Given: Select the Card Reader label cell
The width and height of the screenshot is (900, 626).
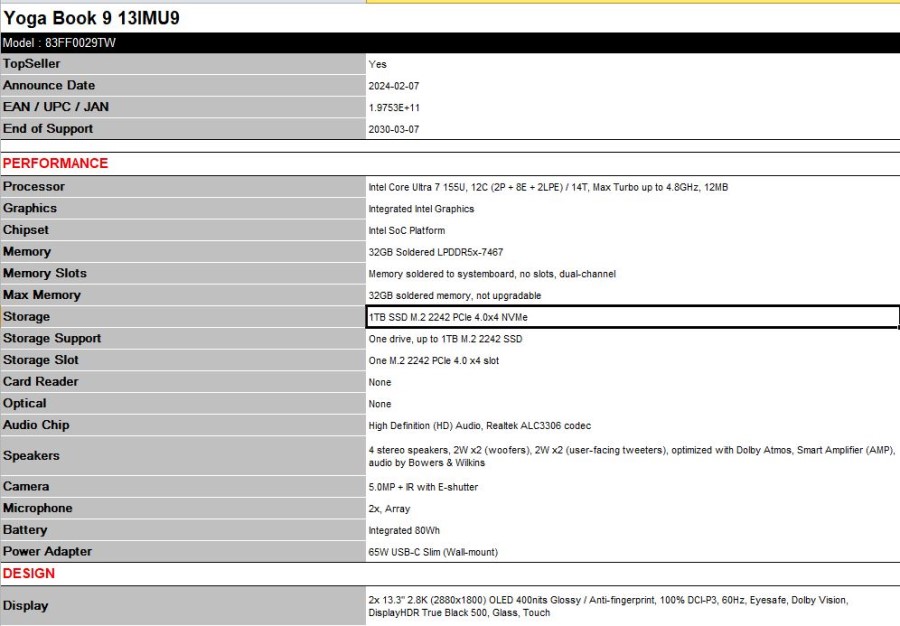Looking at the screenshot, I should pyautogui.click(x=183, y=382).
